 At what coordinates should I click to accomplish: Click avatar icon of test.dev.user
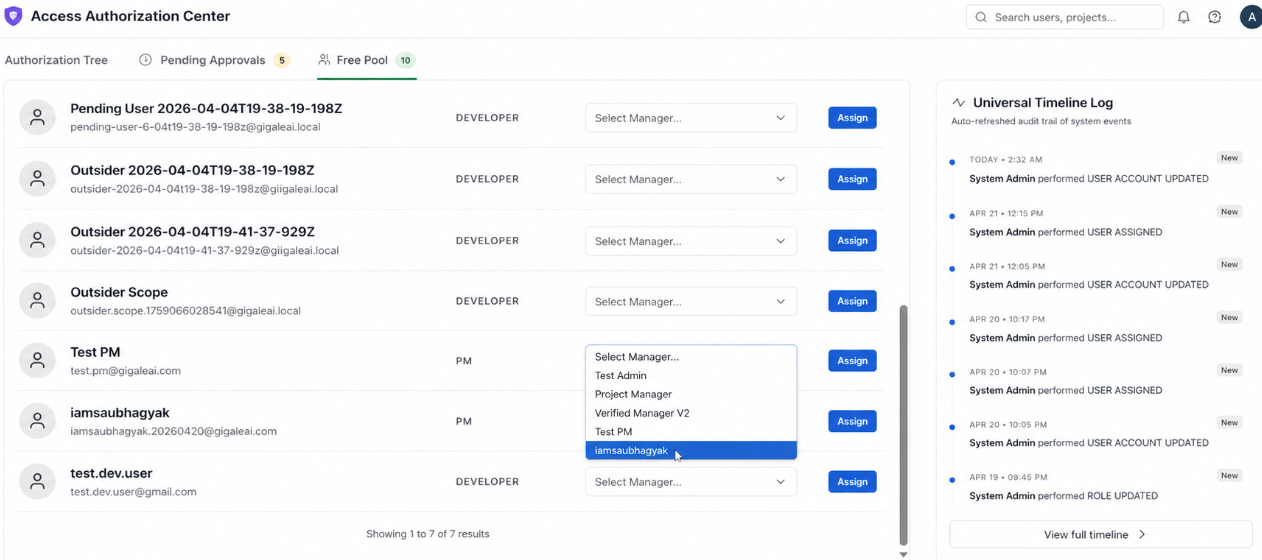click(37, 482)
